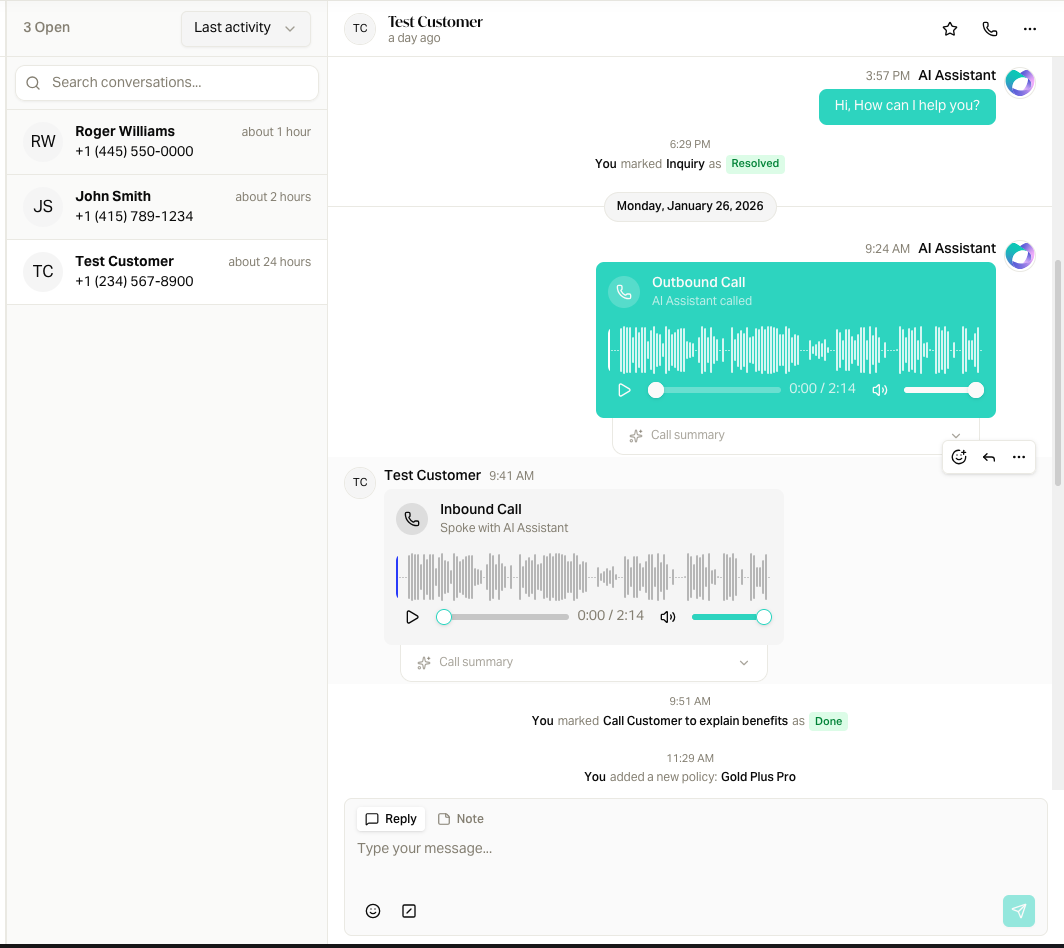
Task: Click phone number +1 (445) 550-0000
Action: point(134,151)
